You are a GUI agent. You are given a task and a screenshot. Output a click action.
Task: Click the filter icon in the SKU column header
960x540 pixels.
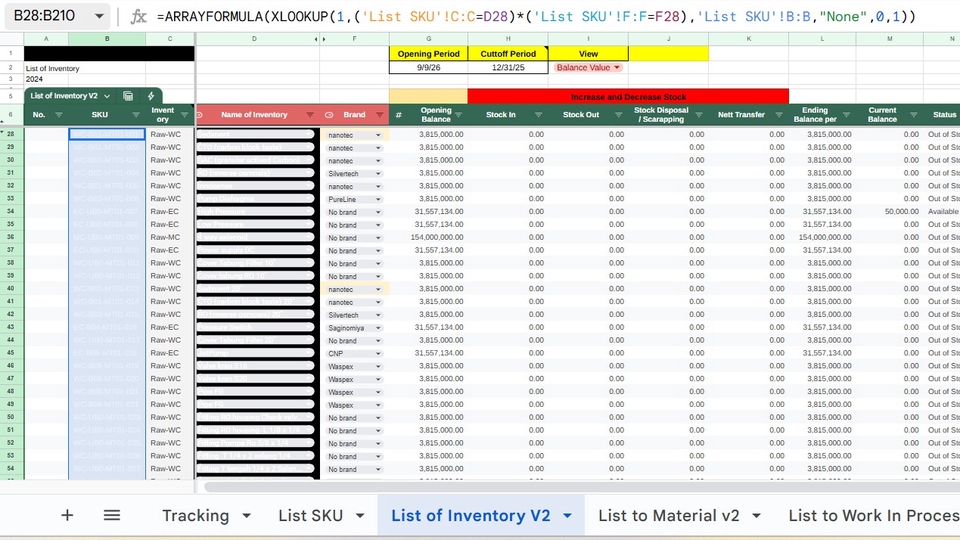click(x=136, y=115)
